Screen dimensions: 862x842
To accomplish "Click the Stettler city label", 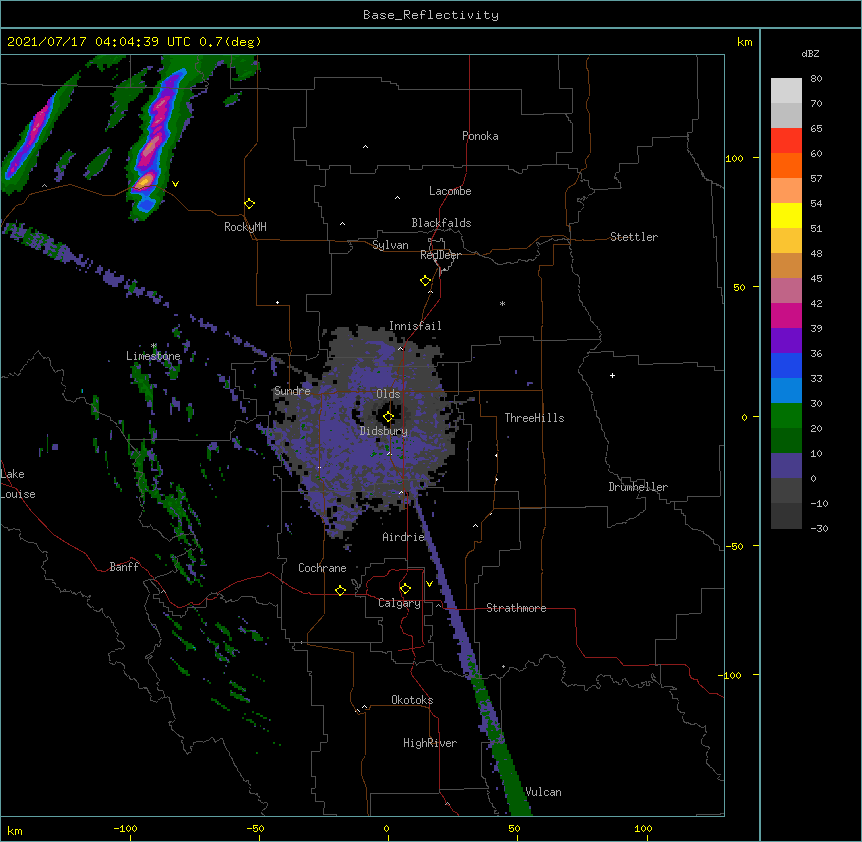I will pos(634,237).
